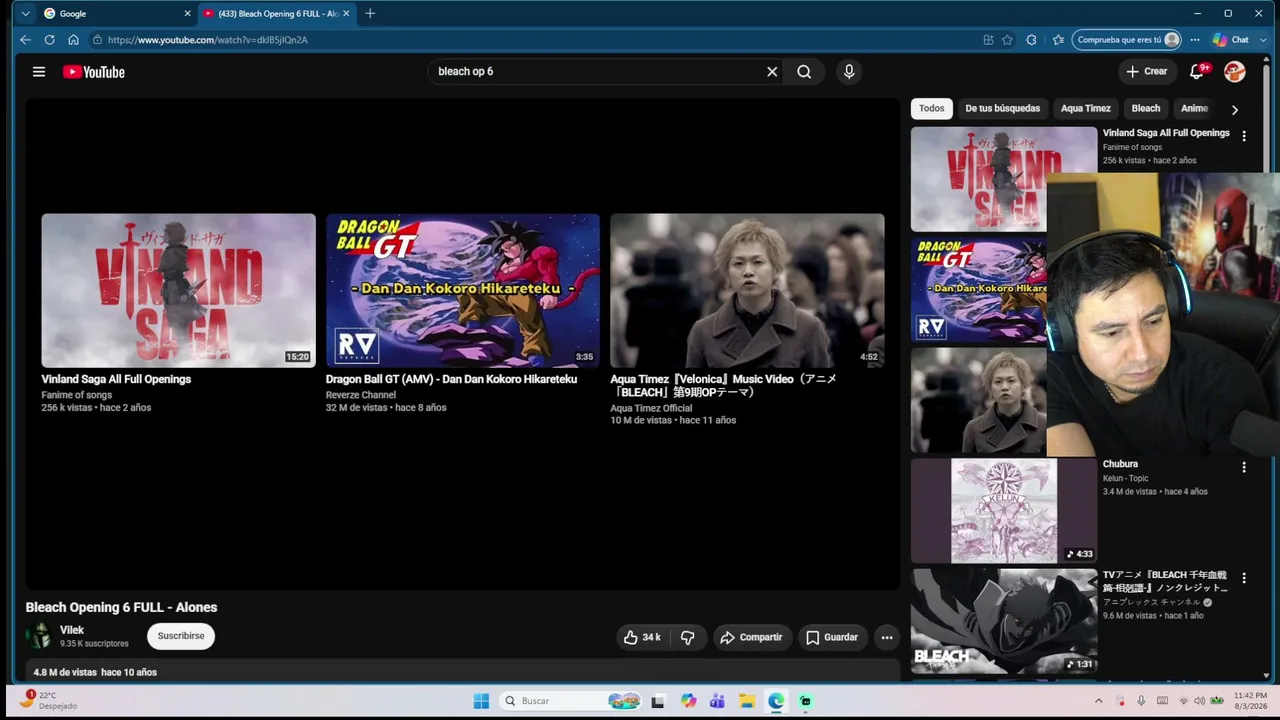Open the Edge extensions menu

coord(1031,40)
